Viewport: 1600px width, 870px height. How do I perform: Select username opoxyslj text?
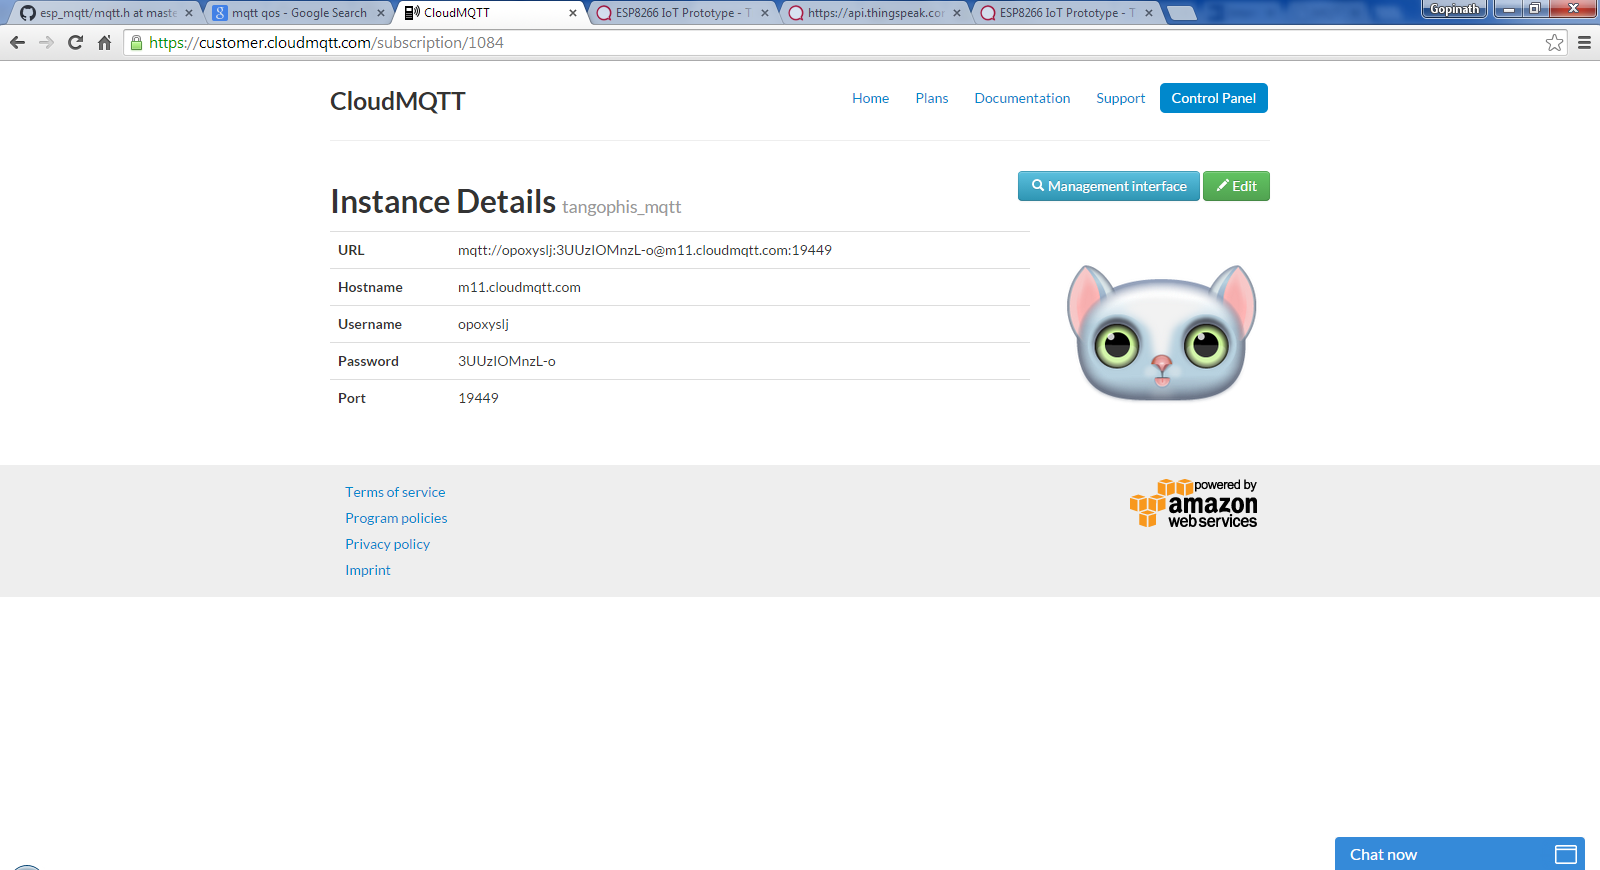click(x=483, y=324)
